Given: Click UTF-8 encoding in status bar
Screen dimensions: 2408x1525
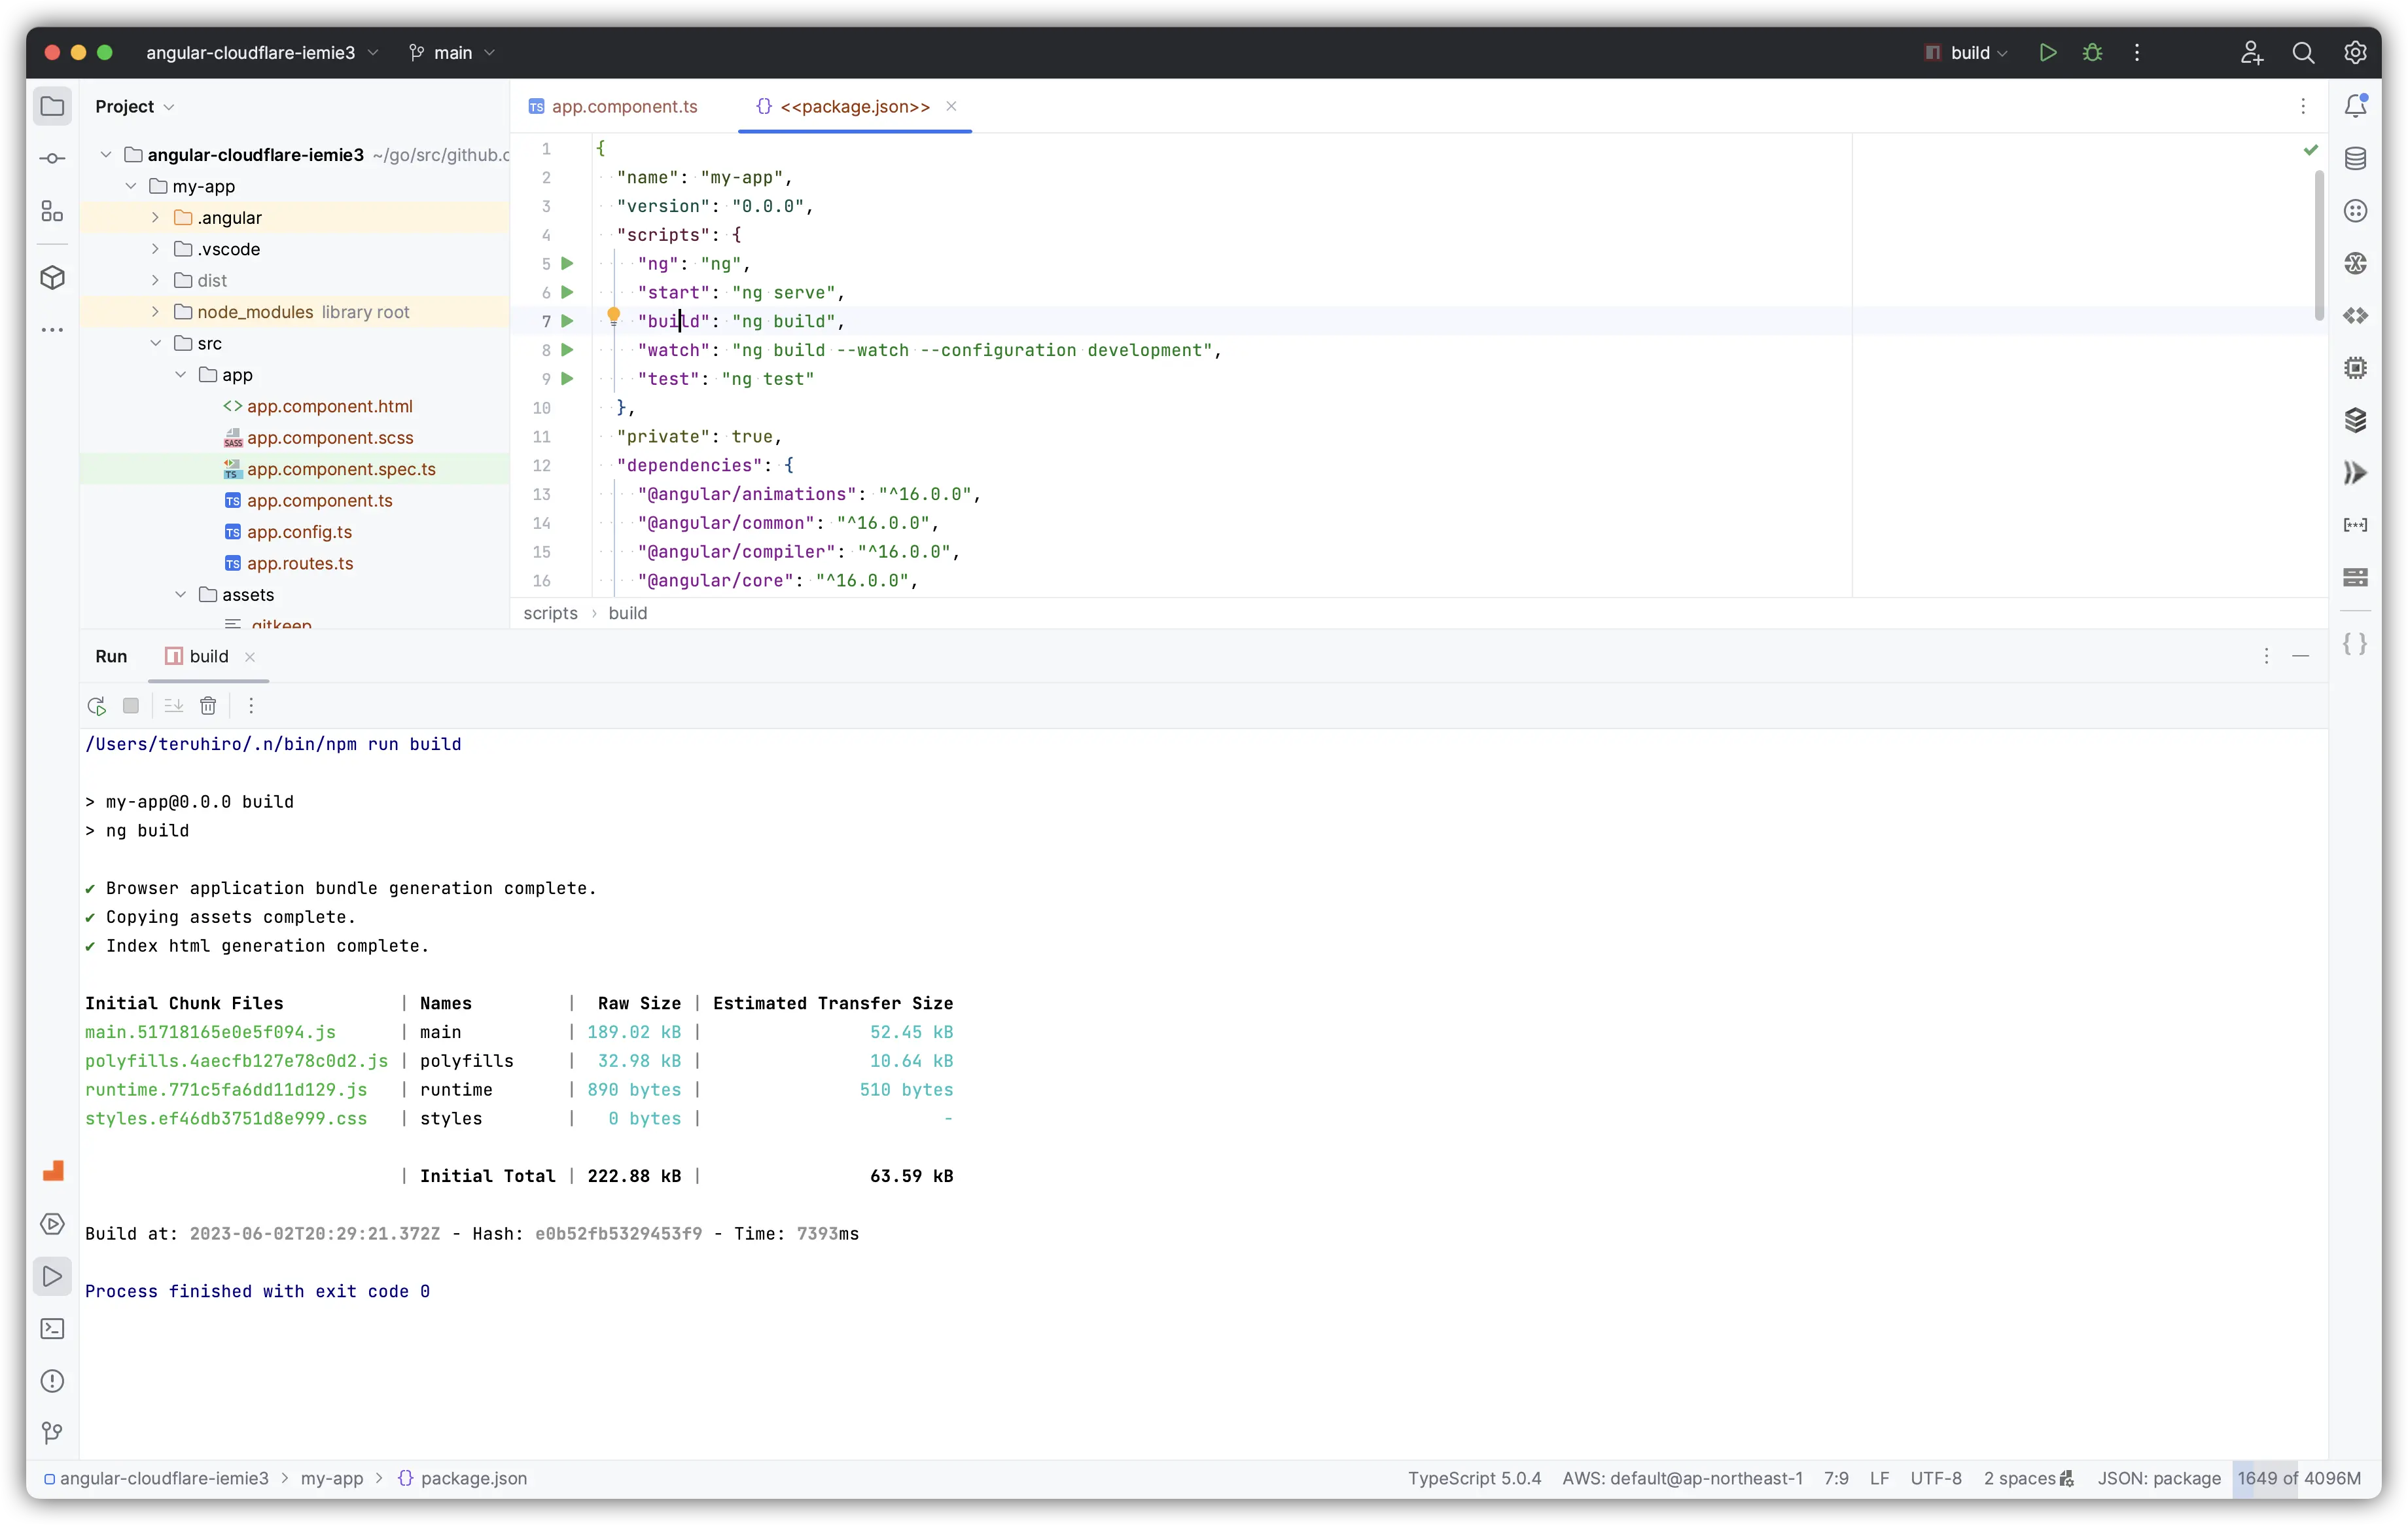Looking at the screenshot, I should [1935, 1478].
